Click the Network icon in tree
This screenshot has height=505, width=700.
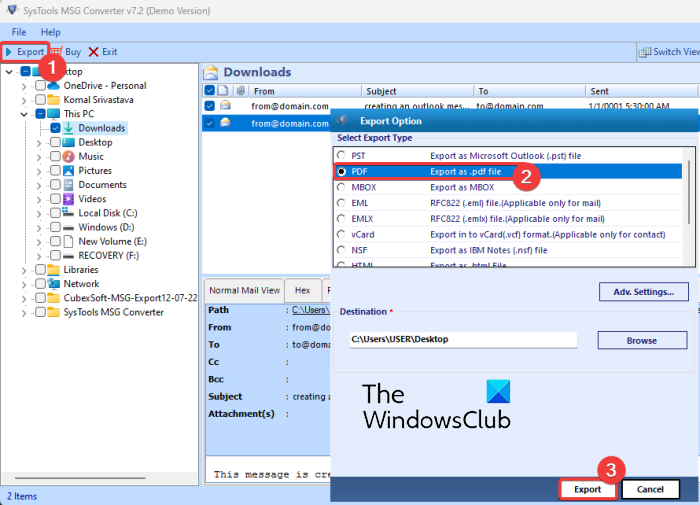(54, 284)
